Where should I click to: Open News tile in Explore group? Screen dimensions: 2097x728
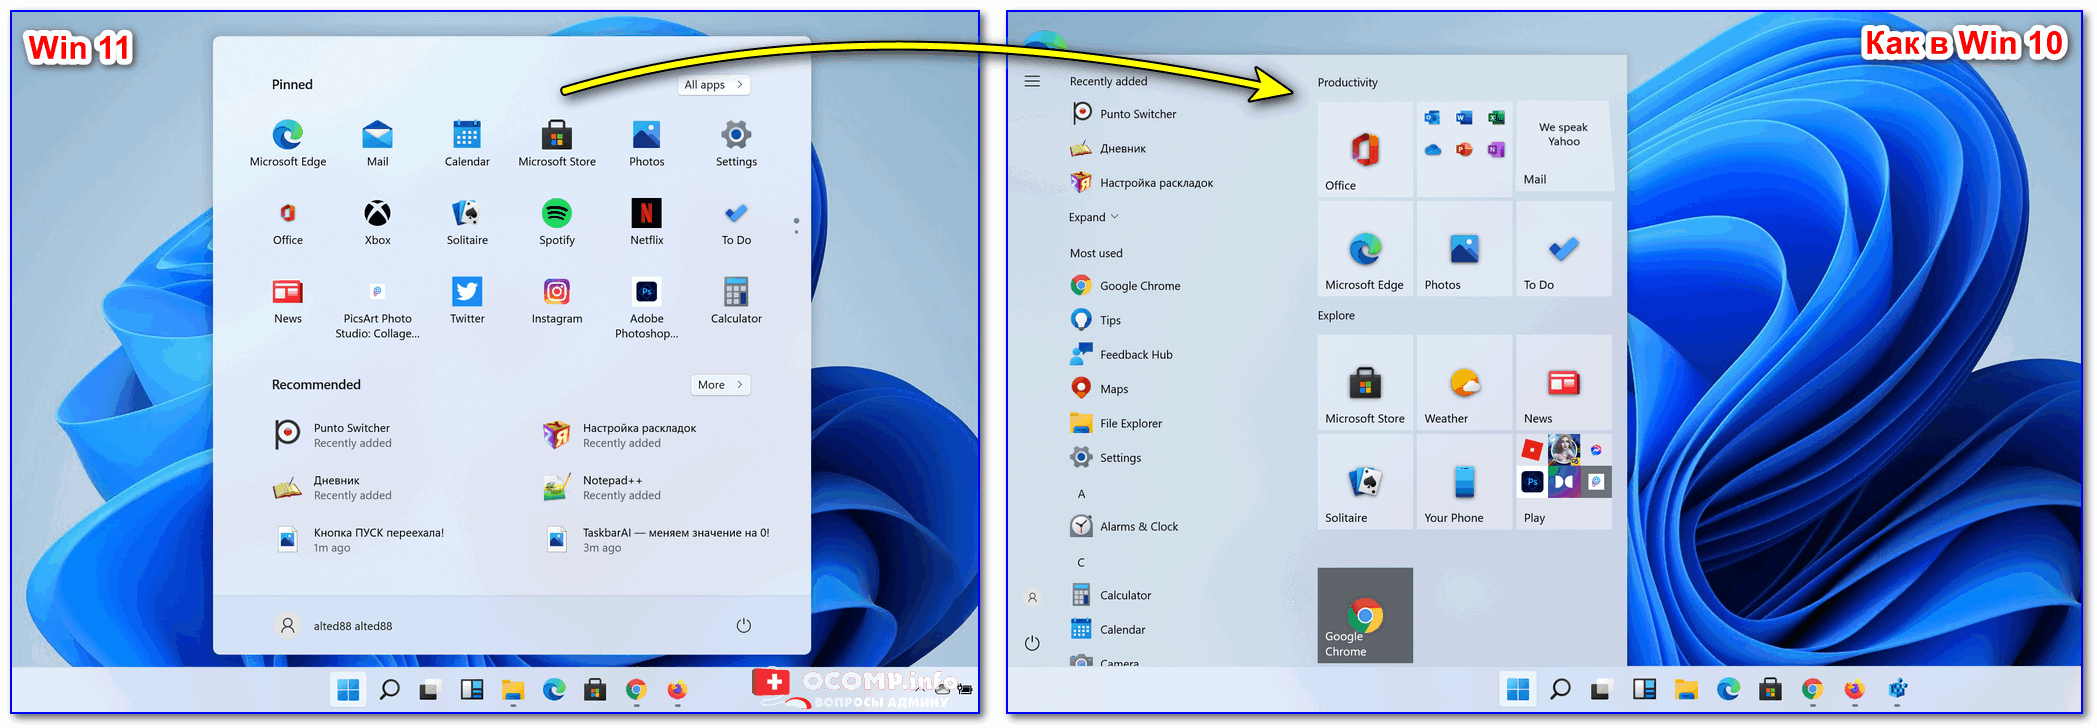tap(1564, 382)
